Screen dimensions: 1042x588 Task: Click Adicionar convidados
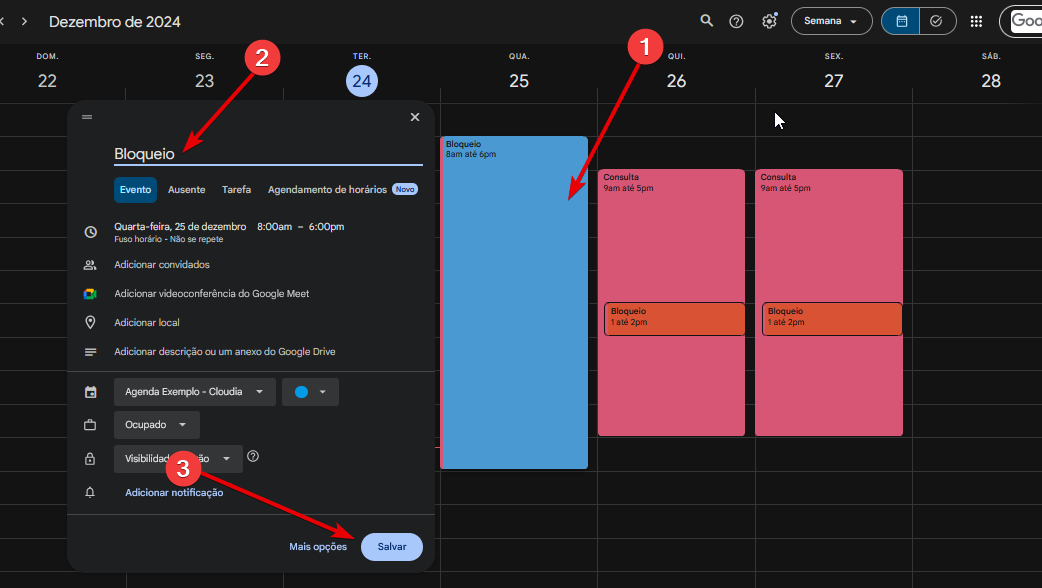(x=161, y=264)
